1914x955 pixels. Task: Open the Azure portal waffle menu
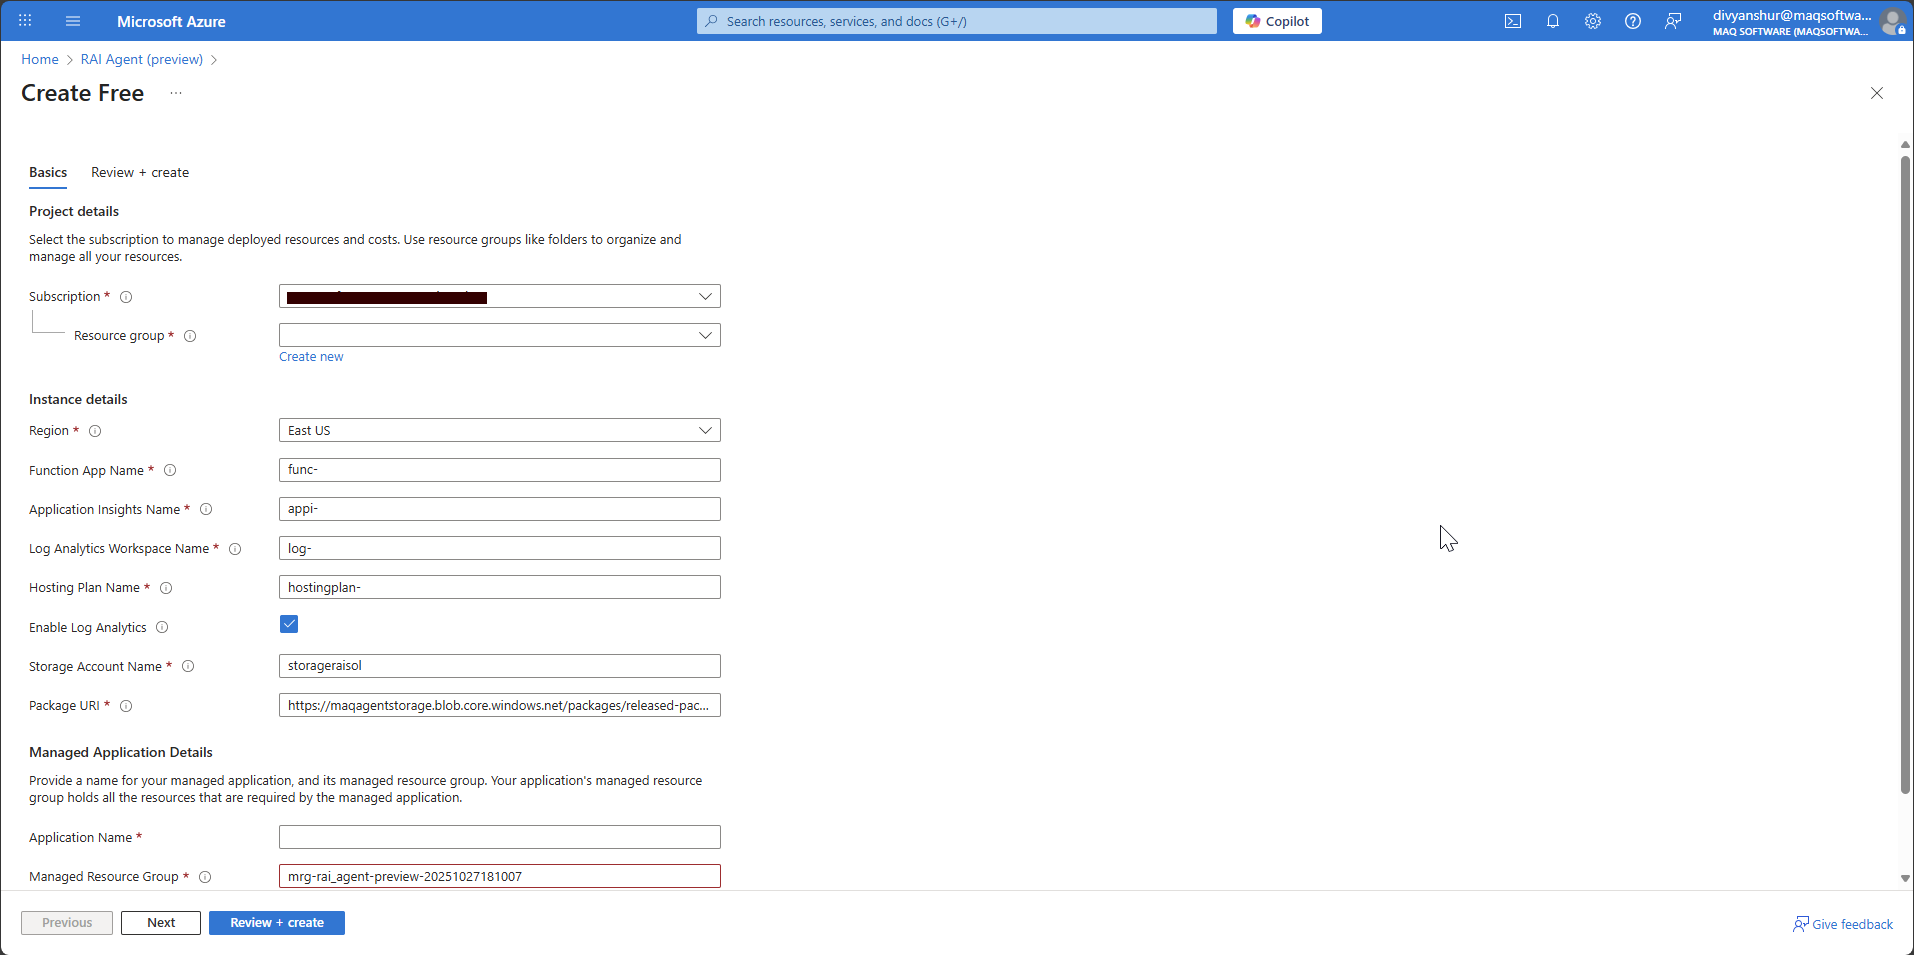point(25,21)
